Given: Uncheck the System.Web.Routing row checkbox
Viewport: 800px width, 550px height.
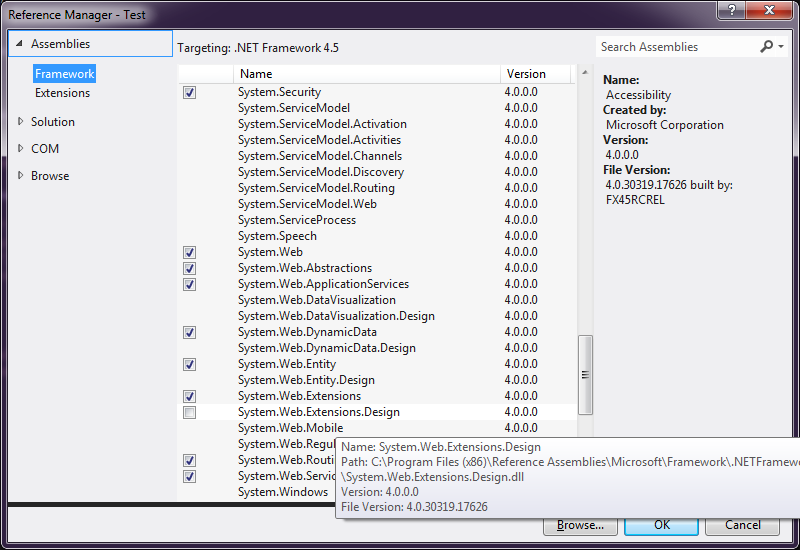Looking at the screenshot, I should [189, 460].
